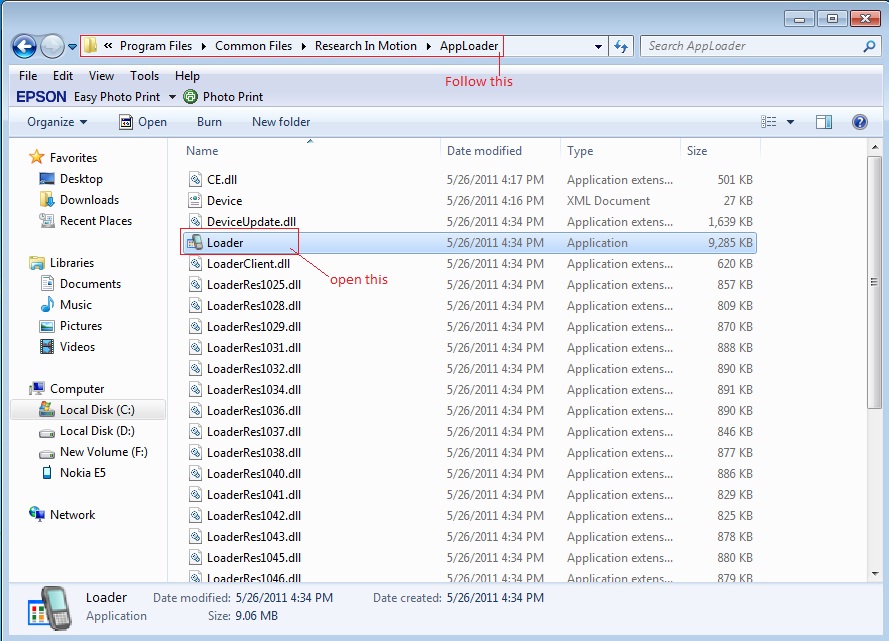
Task: Select LoaderRes1031.dll file icon
Action: (x=195, y=347)
